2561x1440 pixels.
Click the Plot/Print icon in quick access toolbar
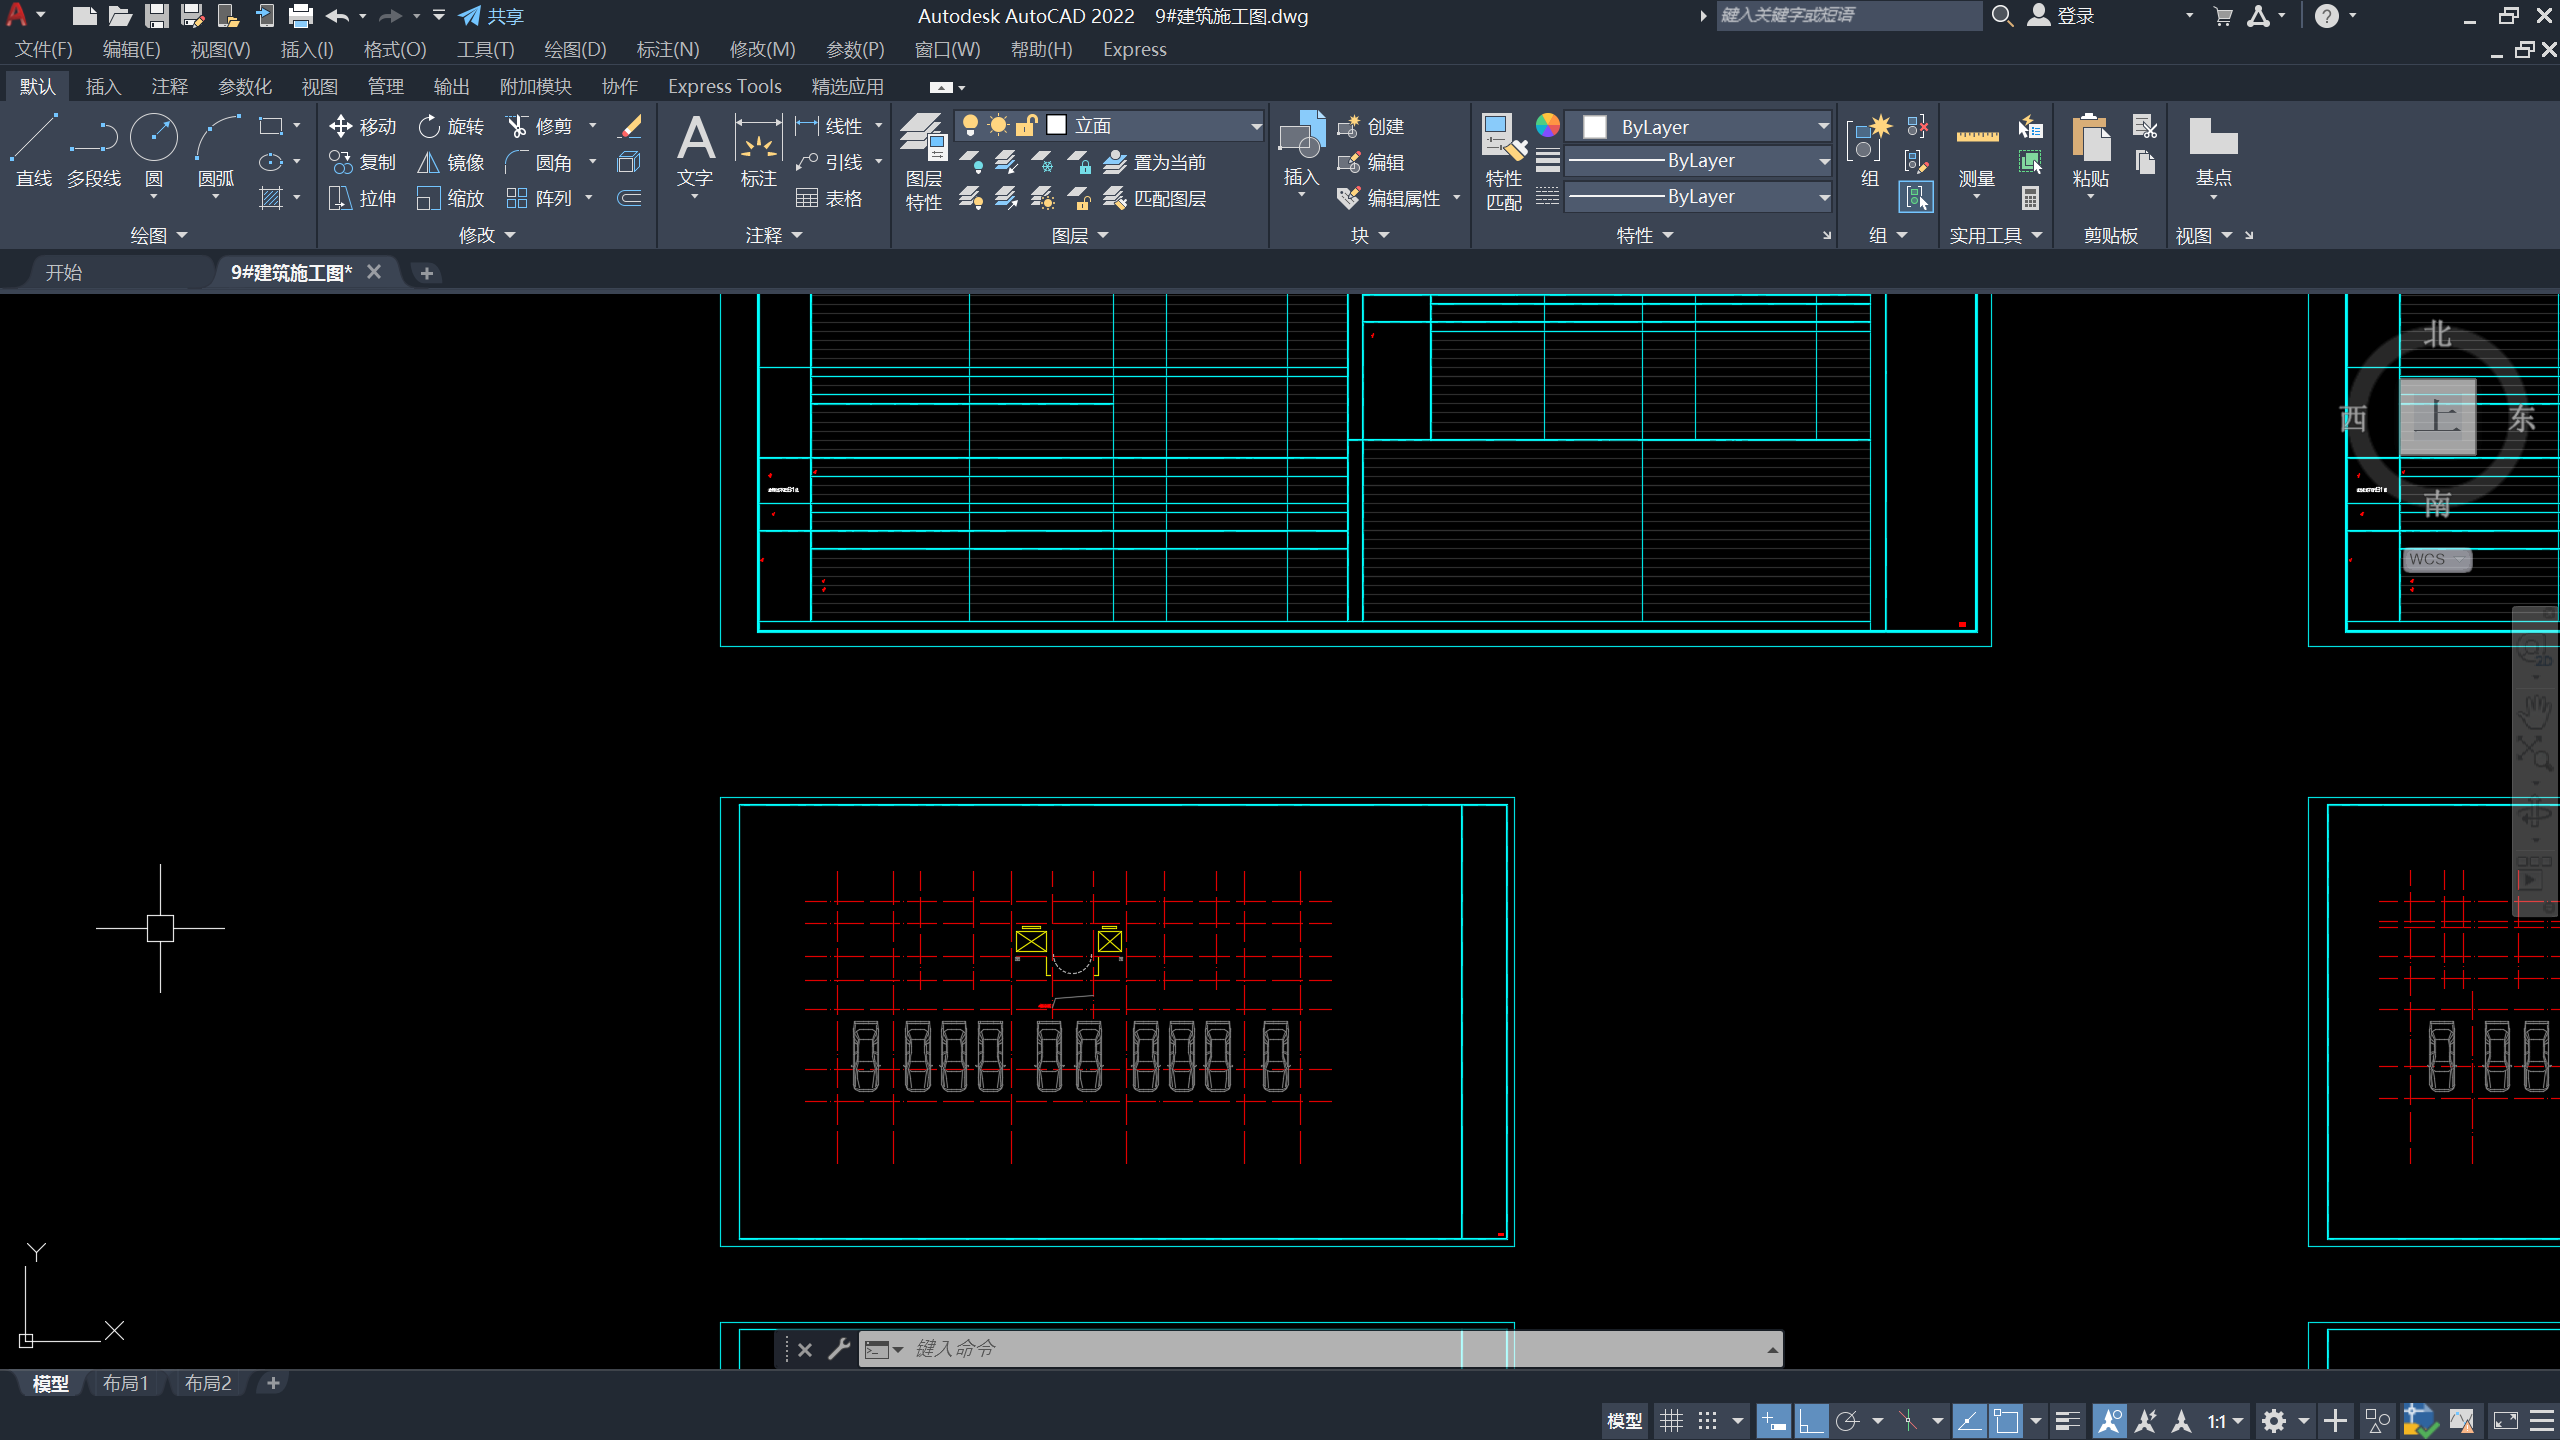click(300, 16)
